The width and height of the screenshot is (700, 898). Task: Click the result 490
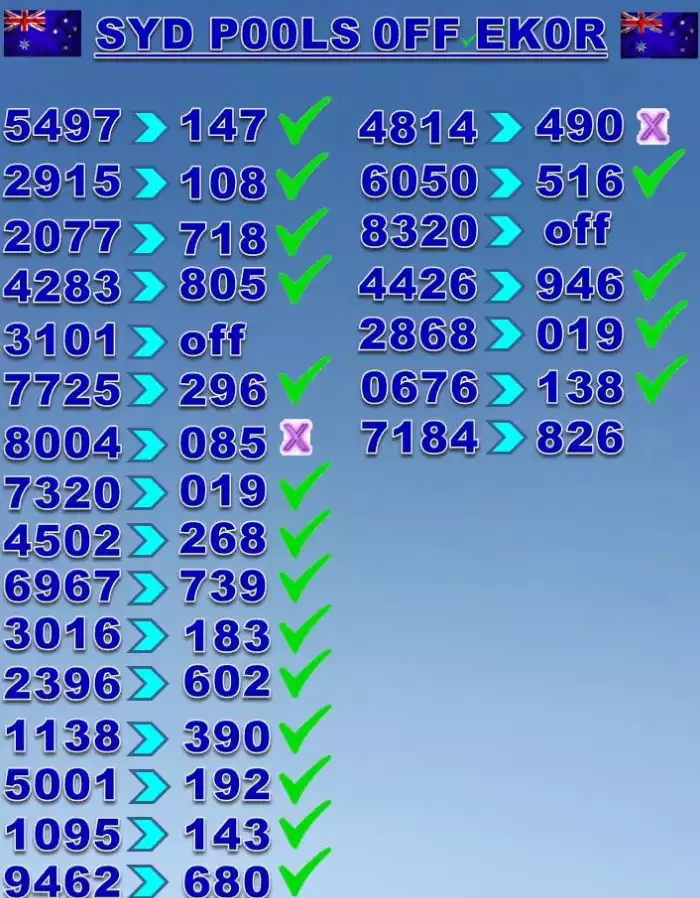580,125
